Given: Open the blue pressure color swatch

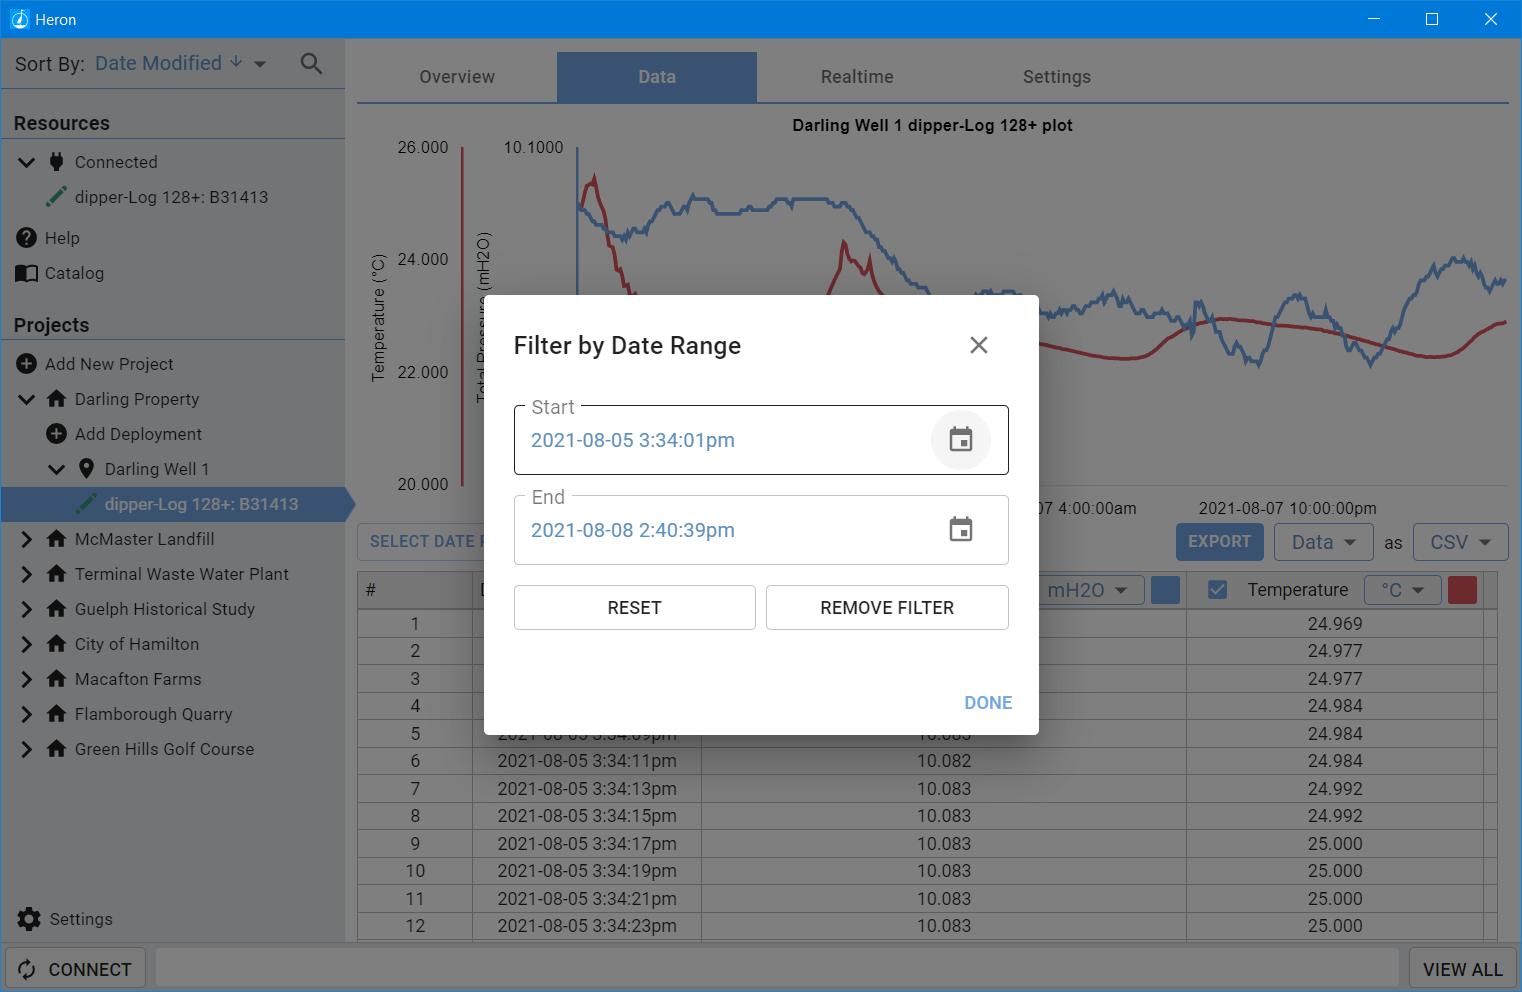Looking at the screenshot, I should point(1165,590).
